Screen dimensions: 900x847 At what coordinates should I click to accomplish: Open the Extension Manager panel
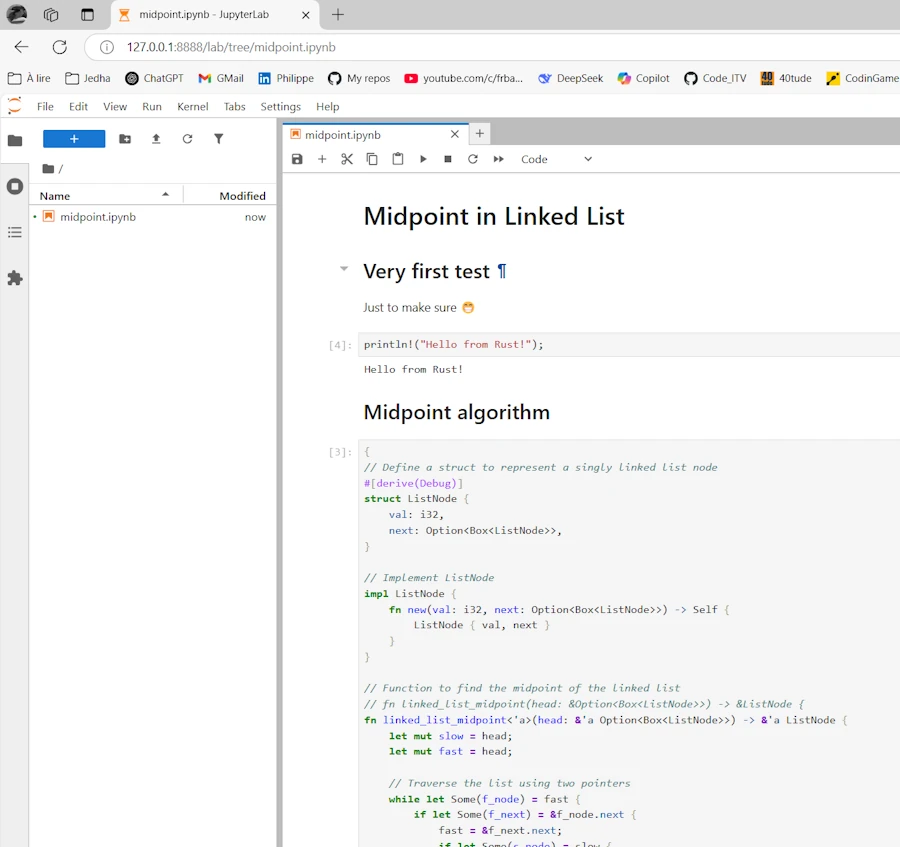tap(15, 278)
